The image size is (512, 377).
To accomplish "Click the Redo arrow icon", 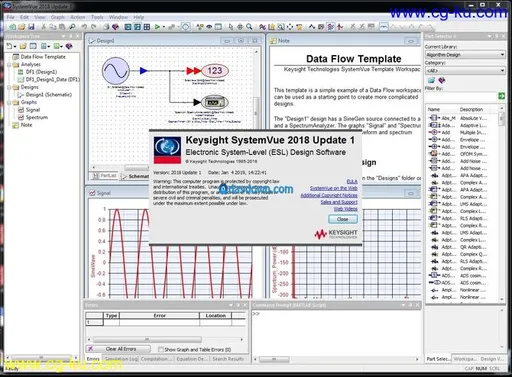I will pyautogui.click(x=94, y=27).
